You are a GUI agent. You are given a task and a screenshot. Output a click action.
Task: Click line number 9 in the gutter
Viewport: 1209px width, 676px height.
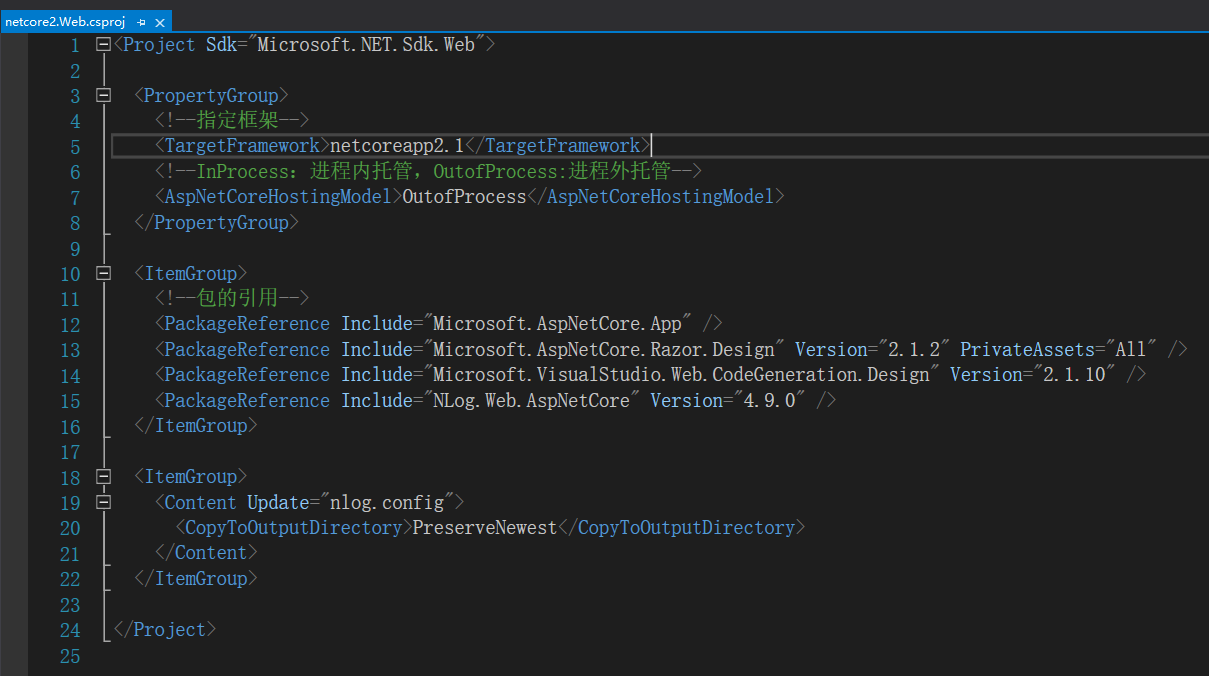pyautogui.click(x=74, y=249)
